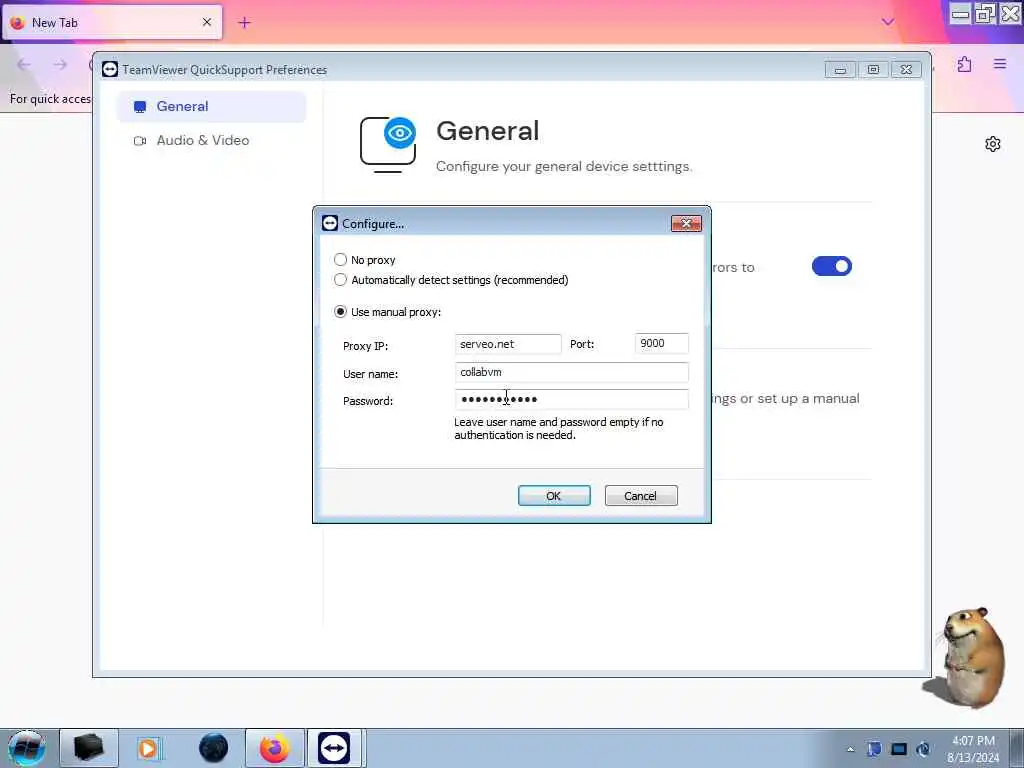
Task: Switch to Firefox in the taskbar
Action: point(275,748)
